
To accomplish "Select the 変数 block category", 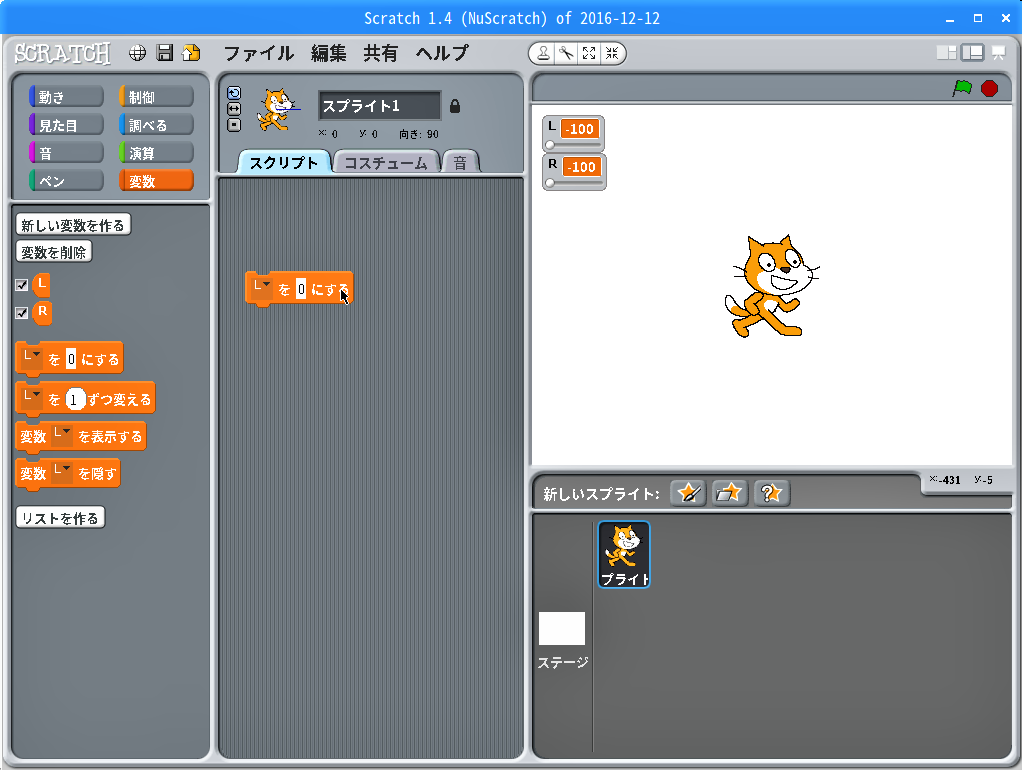I will [x=156, y=181].
